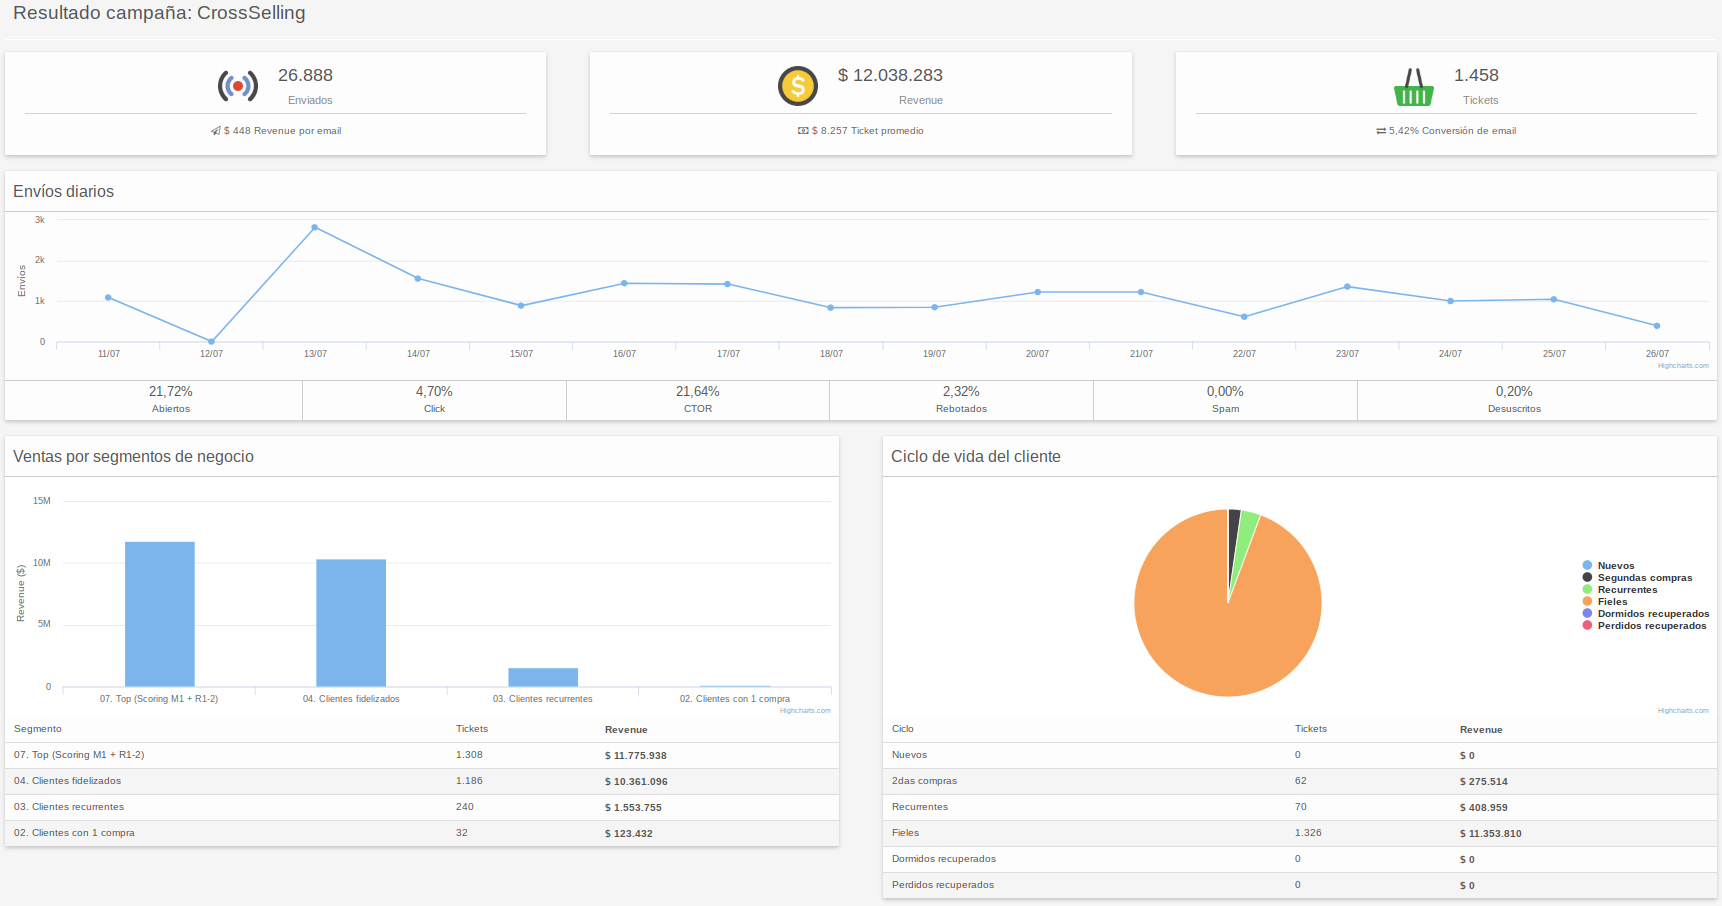Click the Ciclo column header
The width and height of the screenshot is (1722, 906).
[903, 729]
